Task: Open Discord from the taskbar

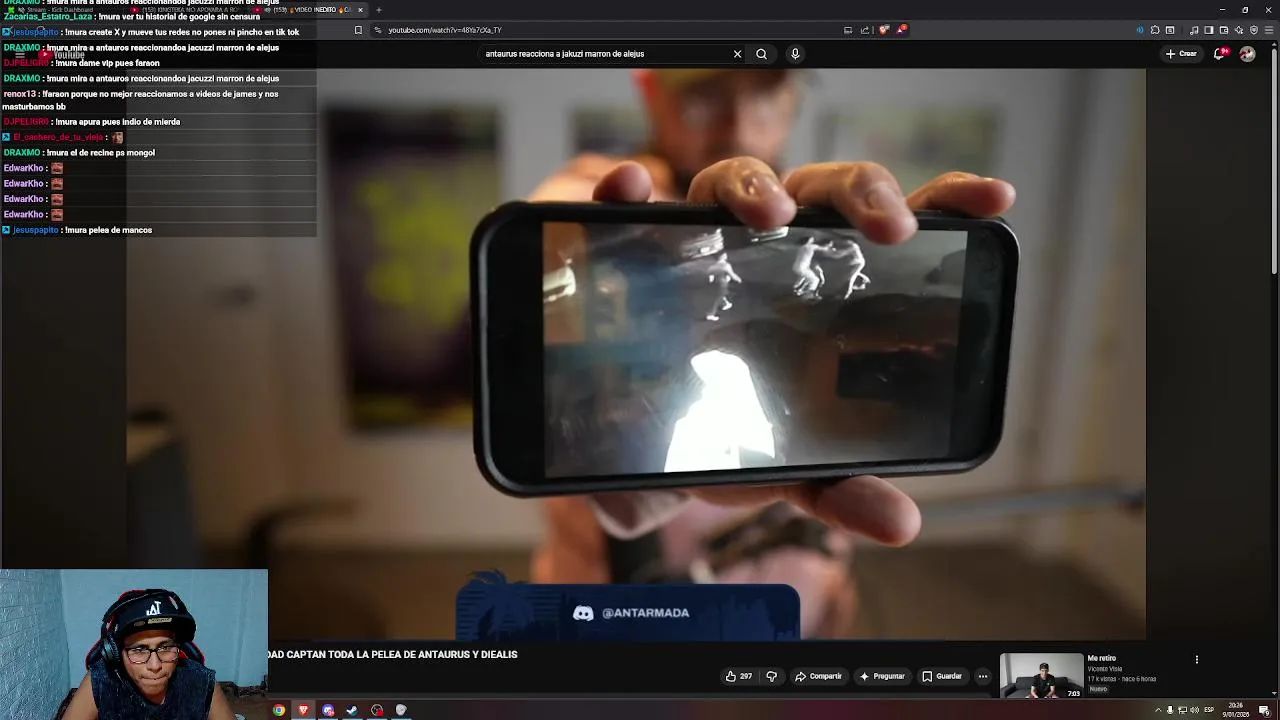Action: [x=328, y=710]
